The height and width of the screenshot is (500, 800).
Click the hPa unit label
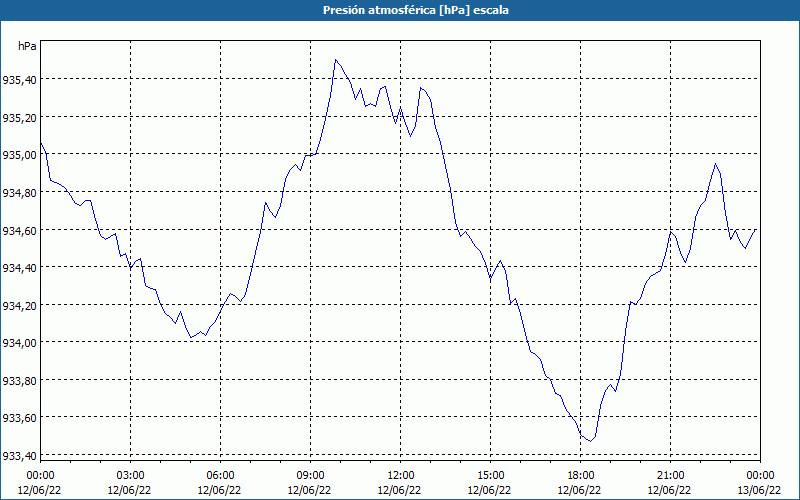point(28,46)
